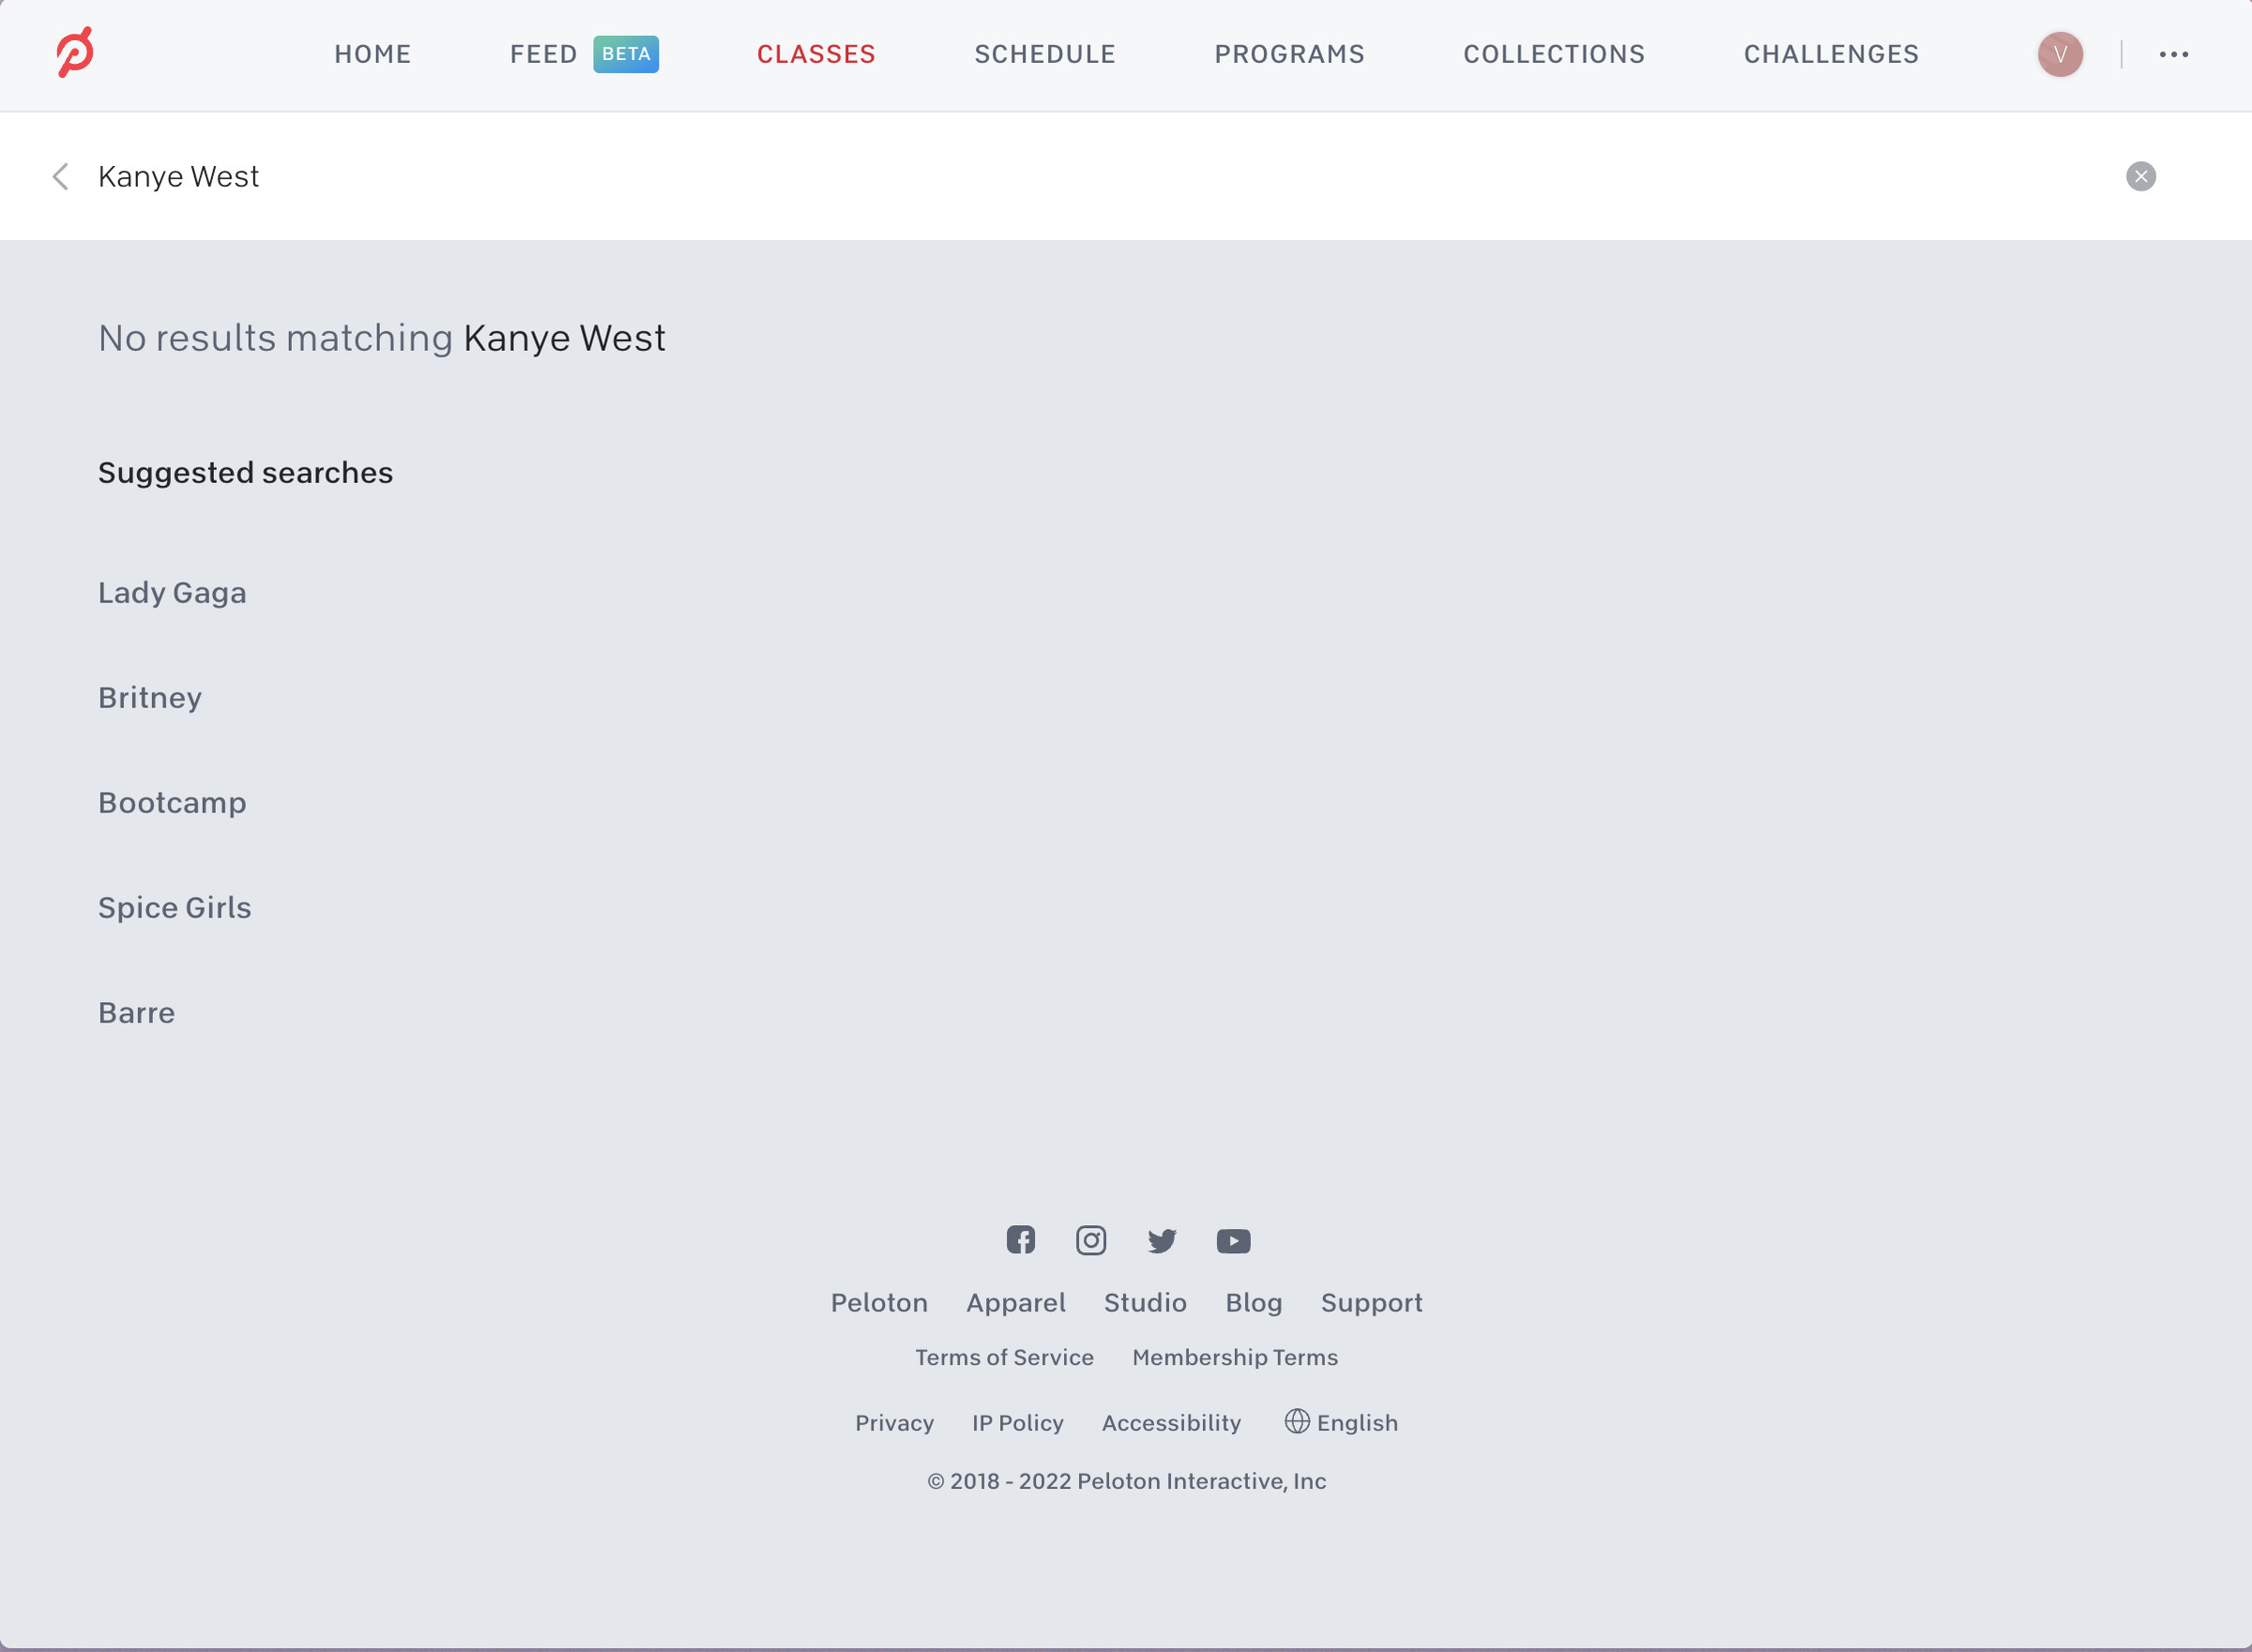The image size is (2252, 1652).
Task: Clear the search field with the X icon
Action: (x=2141, y=176)
